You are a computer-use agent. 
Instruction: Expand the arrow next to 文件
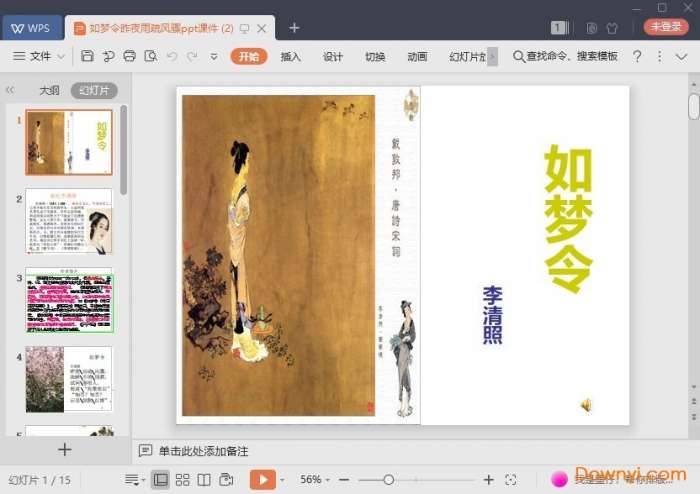click(x=61, y=57)
